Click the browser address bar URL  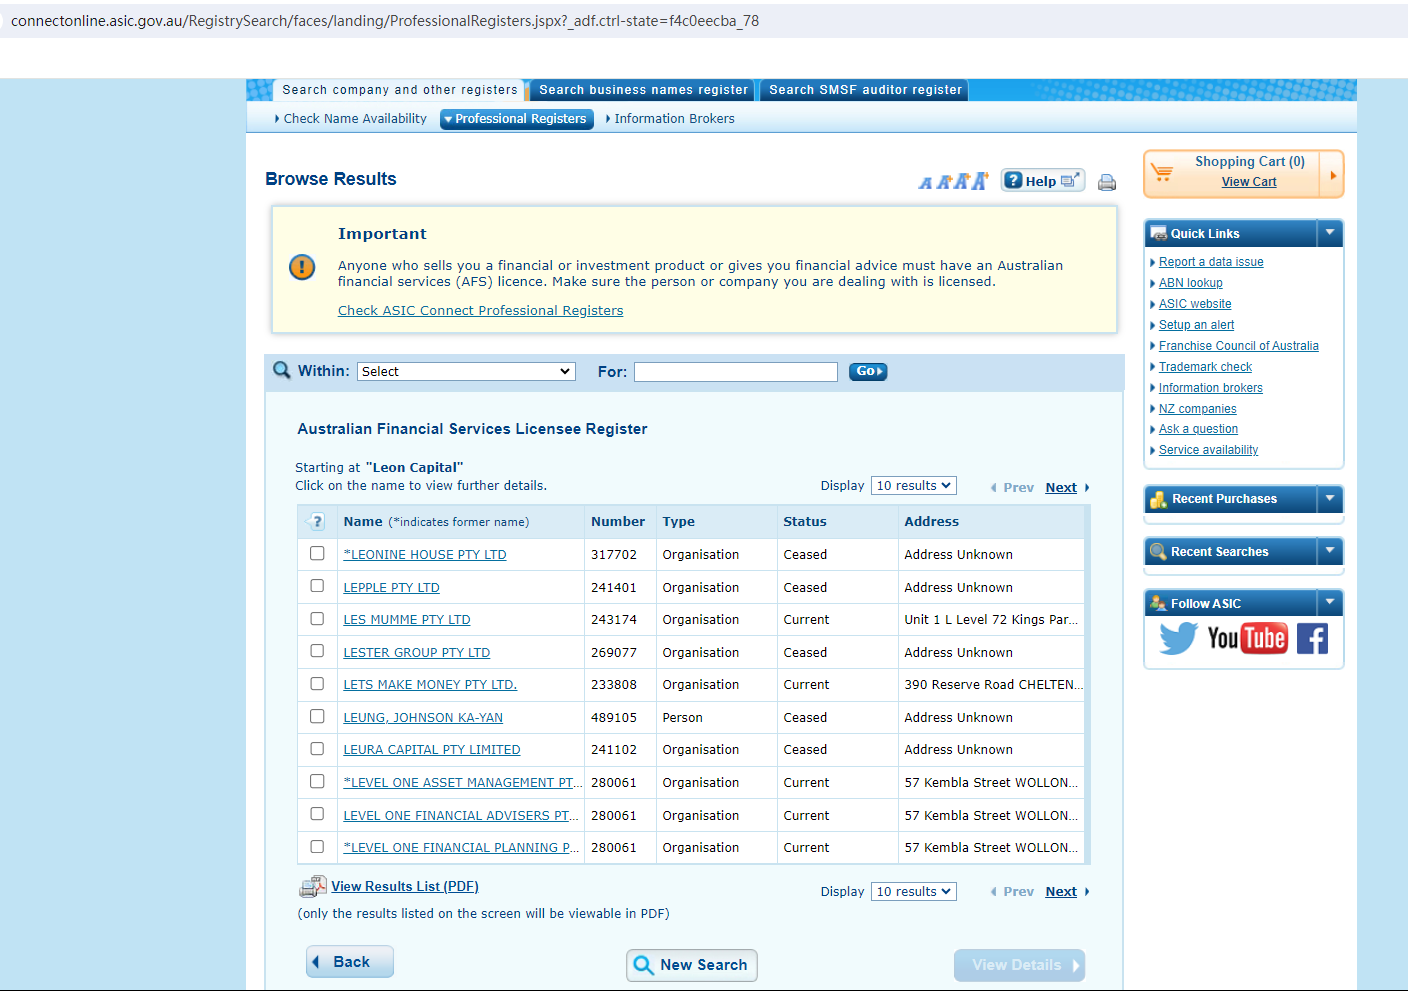[385, 21]
